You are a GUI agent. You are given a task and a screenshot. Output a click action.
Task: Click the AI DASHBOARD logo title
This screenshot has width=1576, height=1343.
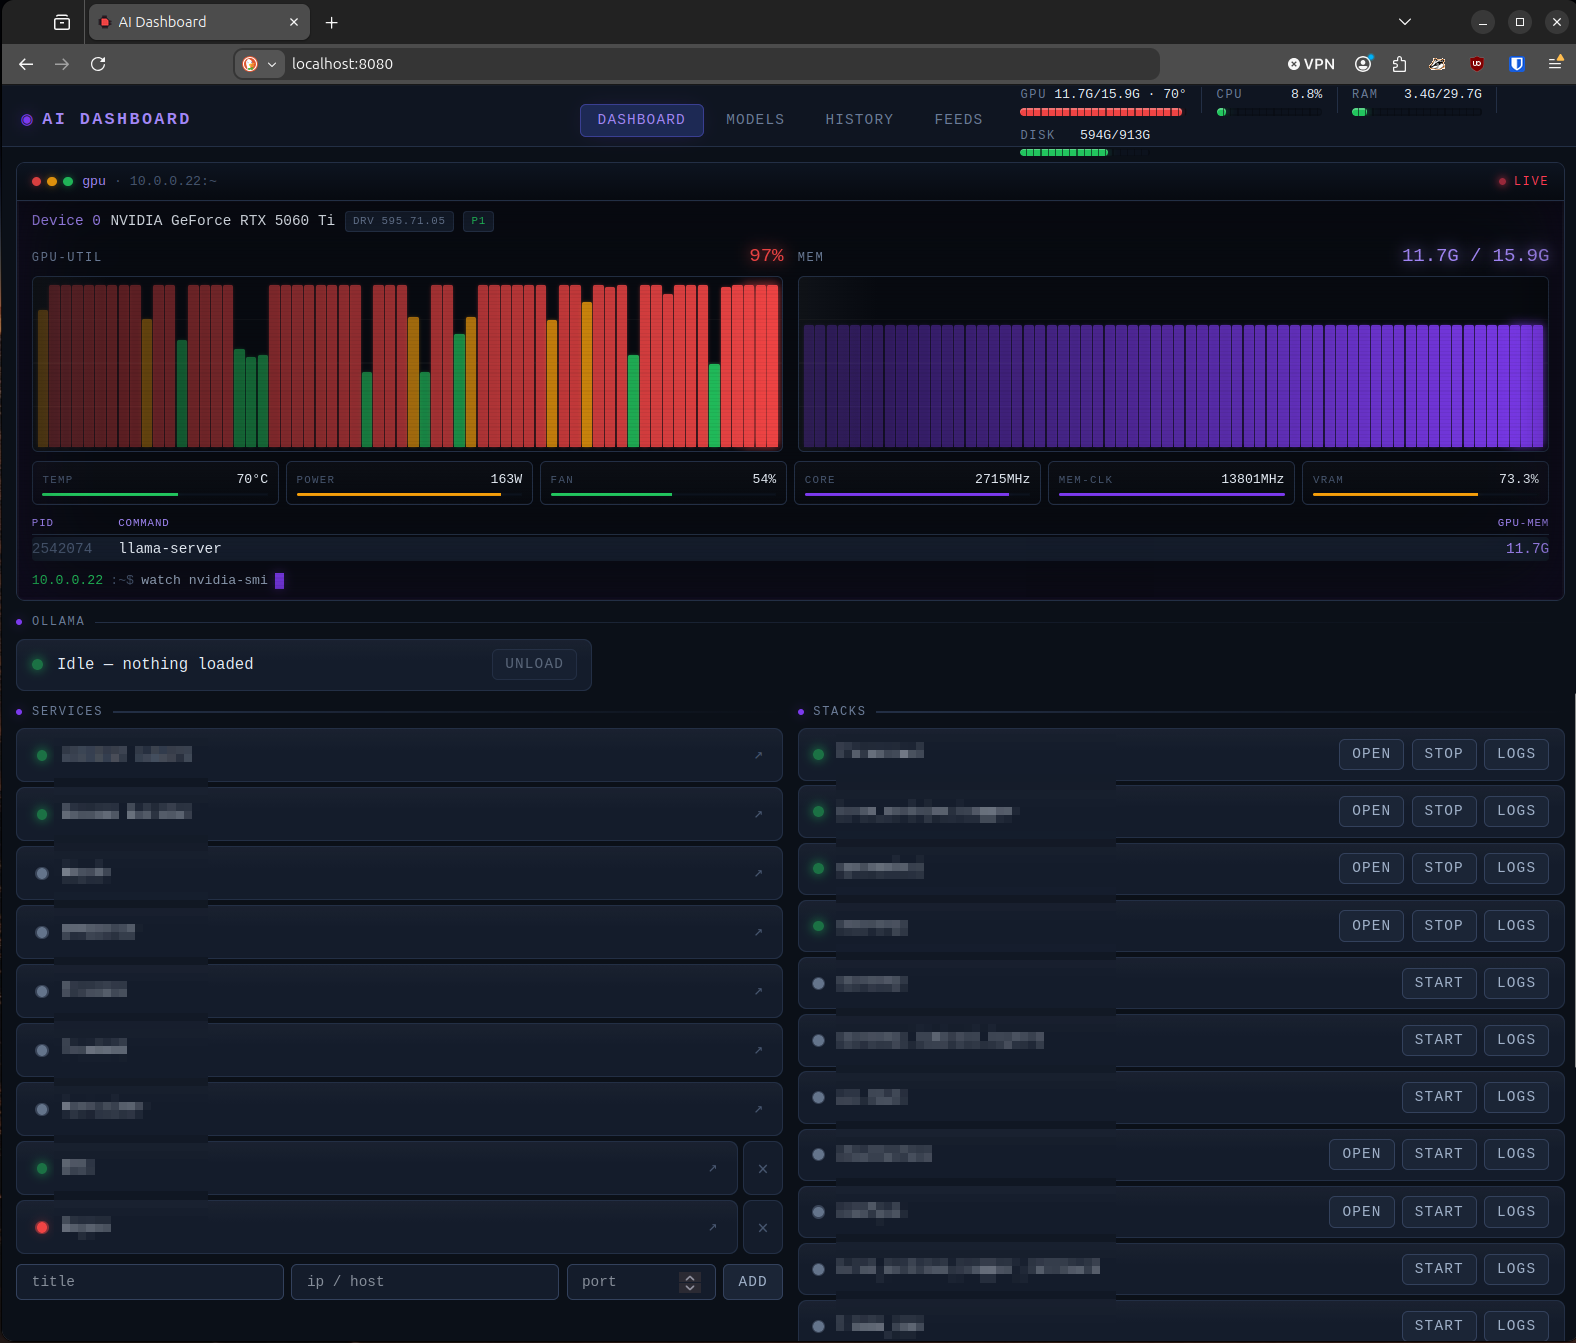(106, 119)
